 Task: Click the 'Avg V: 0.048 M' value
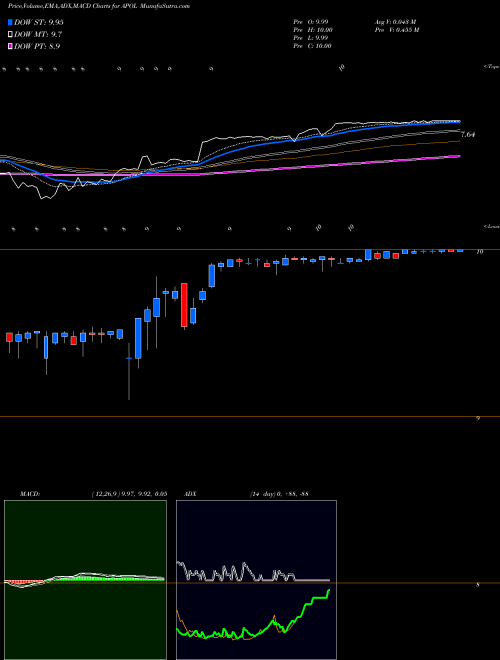tap(395, 21)
